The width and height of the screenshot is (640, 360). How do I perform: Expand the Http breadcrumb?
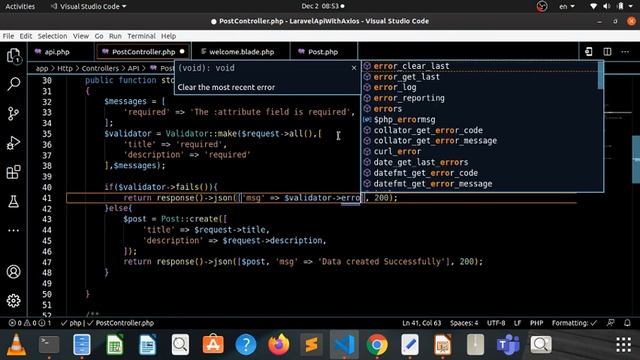coord(65,68)
